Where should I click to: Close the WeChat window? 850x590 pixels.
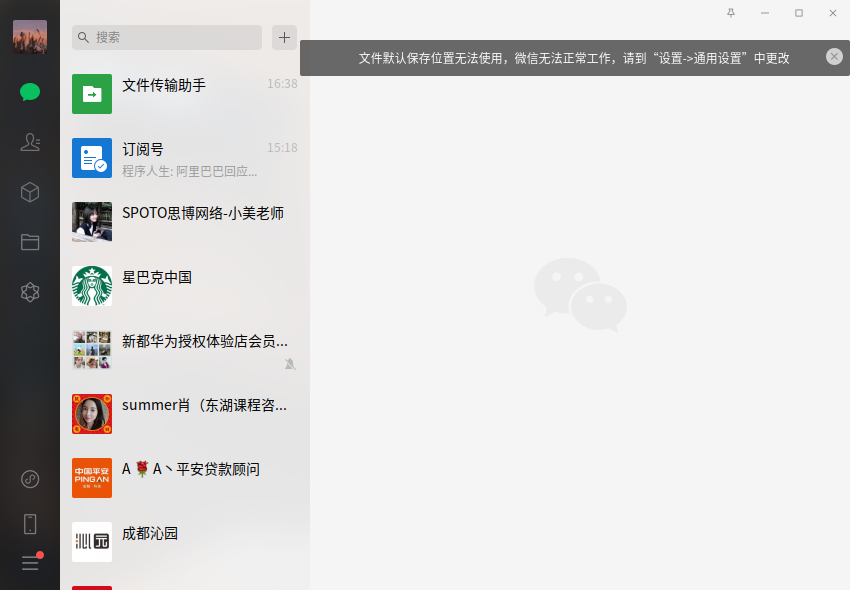(x=833, y=13)
